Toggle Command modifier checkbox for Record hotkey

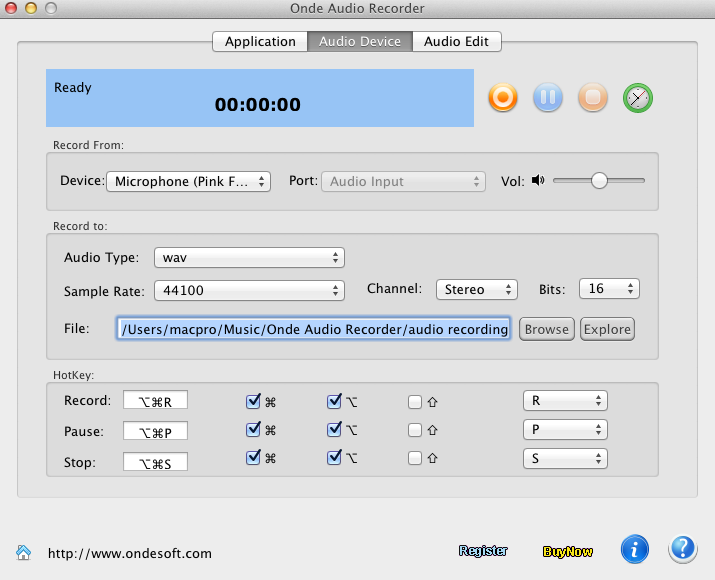253,402
